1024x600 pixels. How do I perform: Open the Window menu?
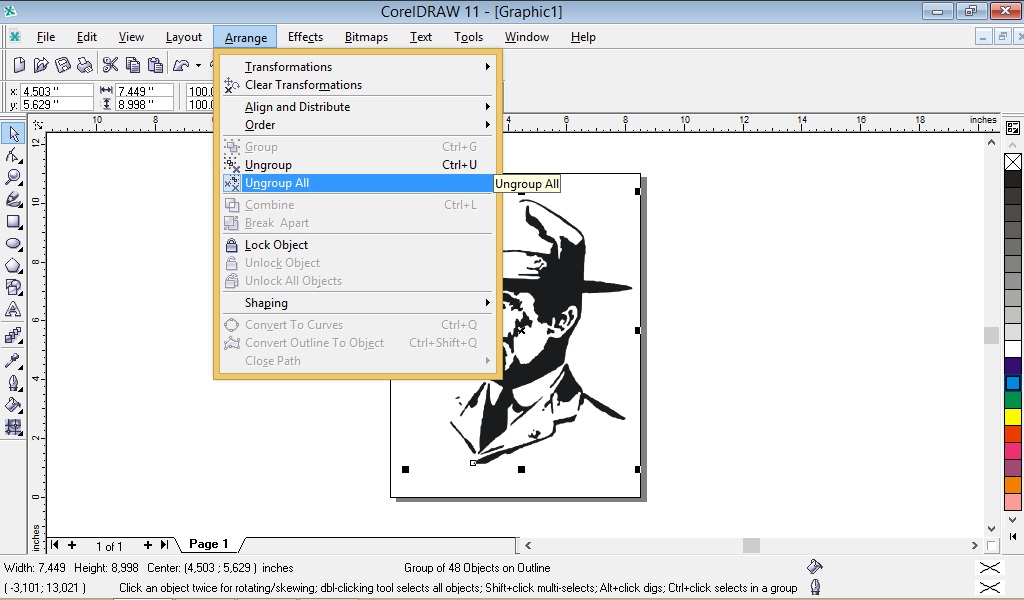tap(526, 37)
